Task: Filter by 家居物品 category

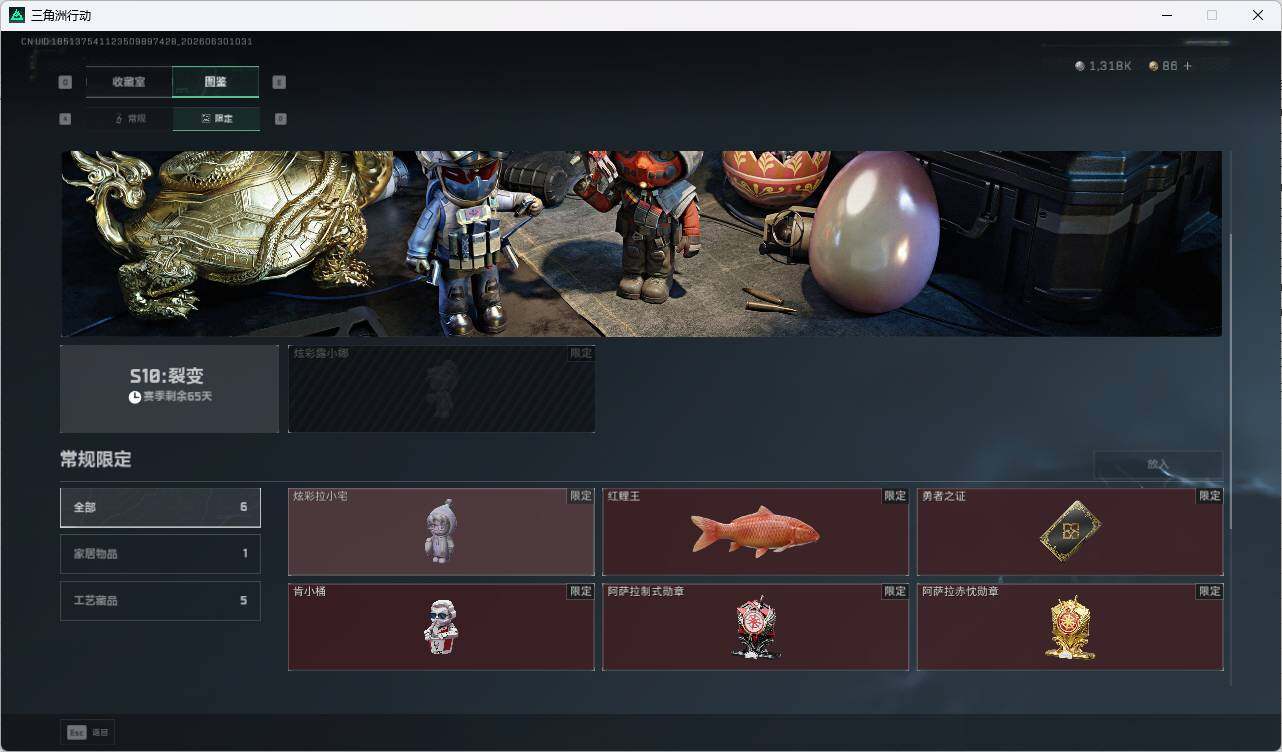Action: click(160, 554)
